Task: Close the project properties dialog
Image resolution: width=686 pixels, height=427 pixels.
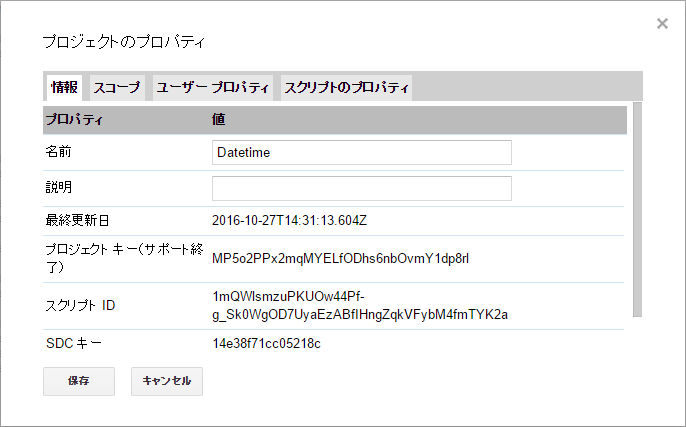Action: [662, 24]
